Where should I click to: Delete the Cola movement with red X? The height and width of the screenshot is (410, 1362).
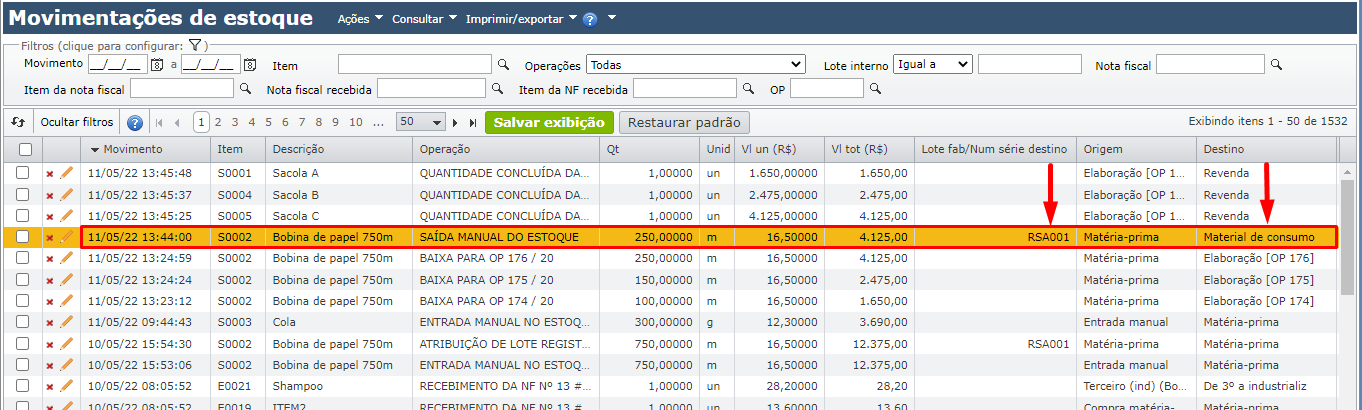[x=50, y=324]
